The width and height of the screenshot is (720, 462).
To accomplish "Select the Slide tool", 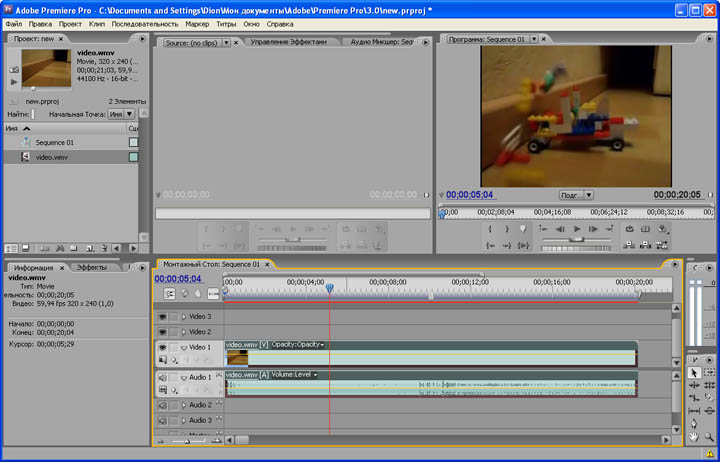I will [x=709, y=411].
